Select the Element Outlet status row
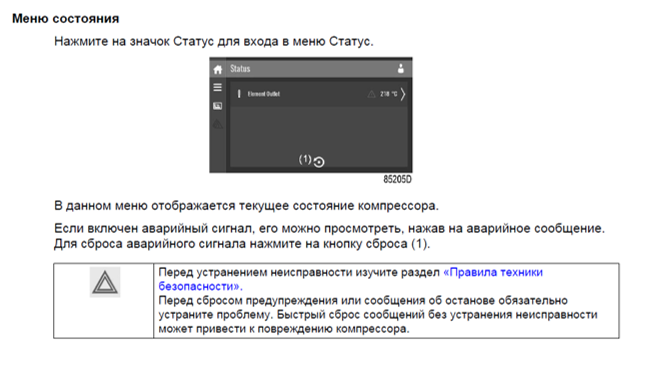This screenshot has width=645, height=377. click(318, 94)
